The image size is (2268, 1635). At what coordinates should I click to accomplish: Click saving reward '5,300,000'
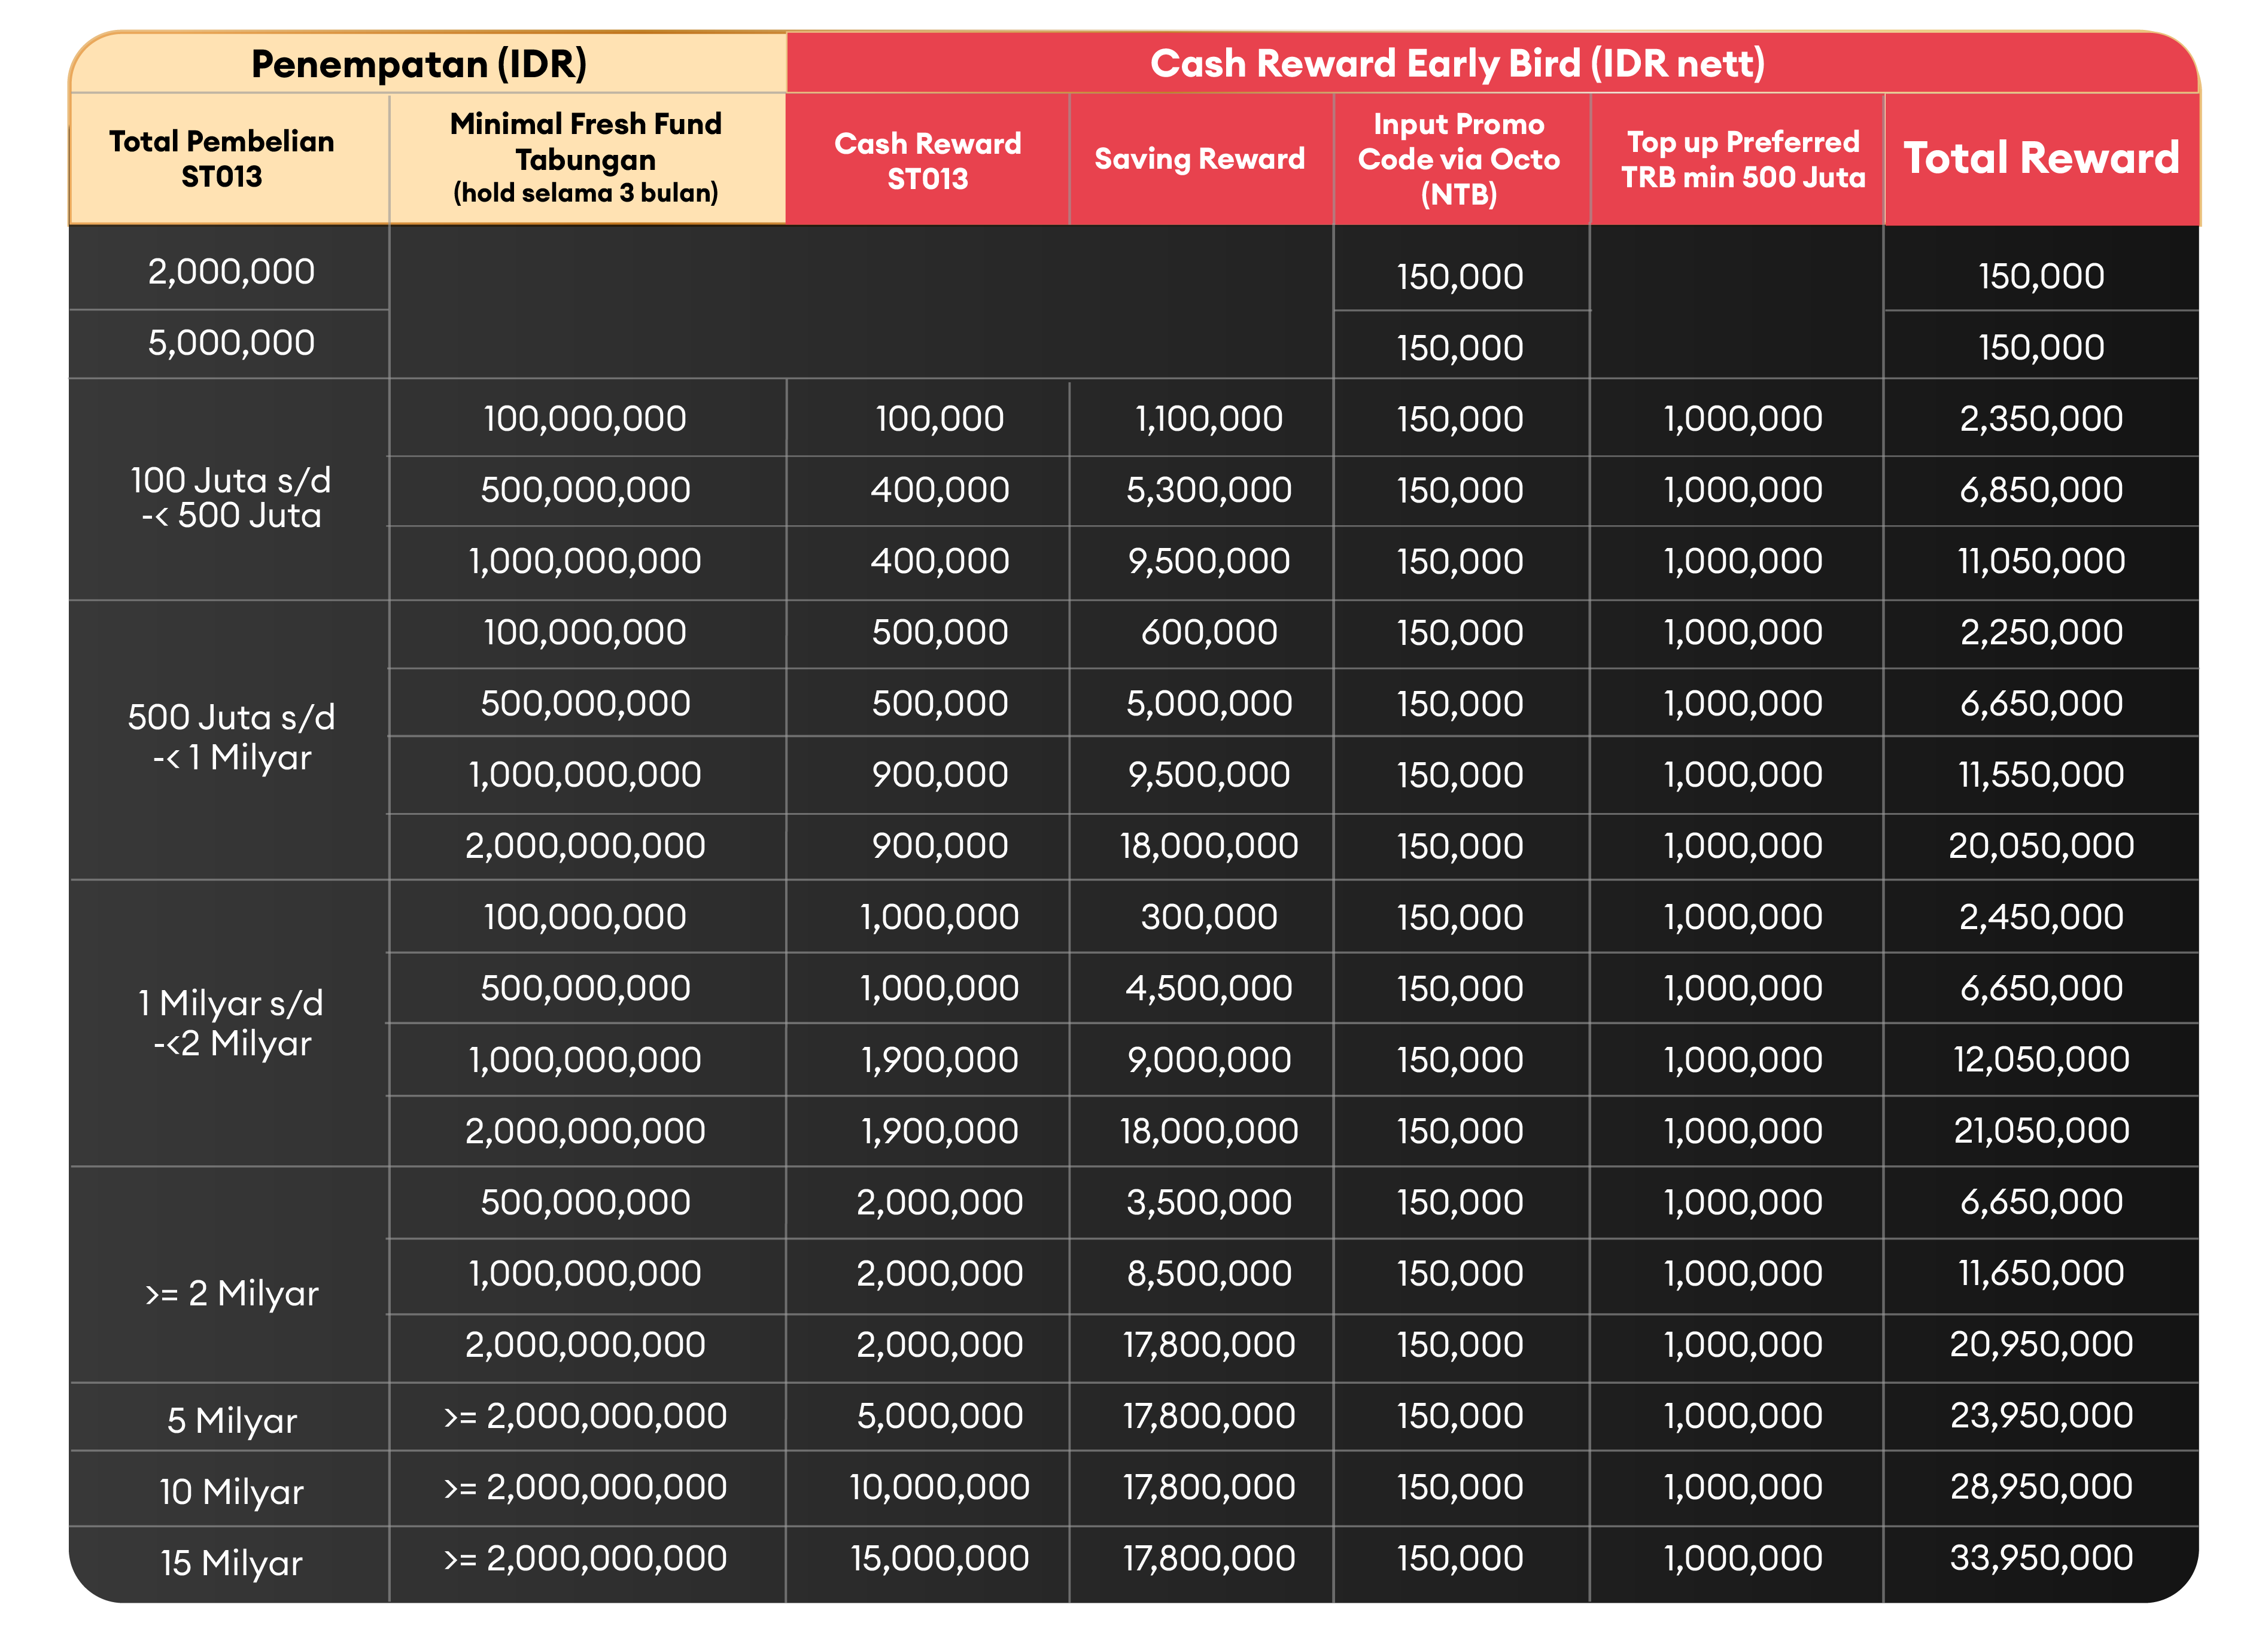pyautogui.click(x=1209, y=489)
